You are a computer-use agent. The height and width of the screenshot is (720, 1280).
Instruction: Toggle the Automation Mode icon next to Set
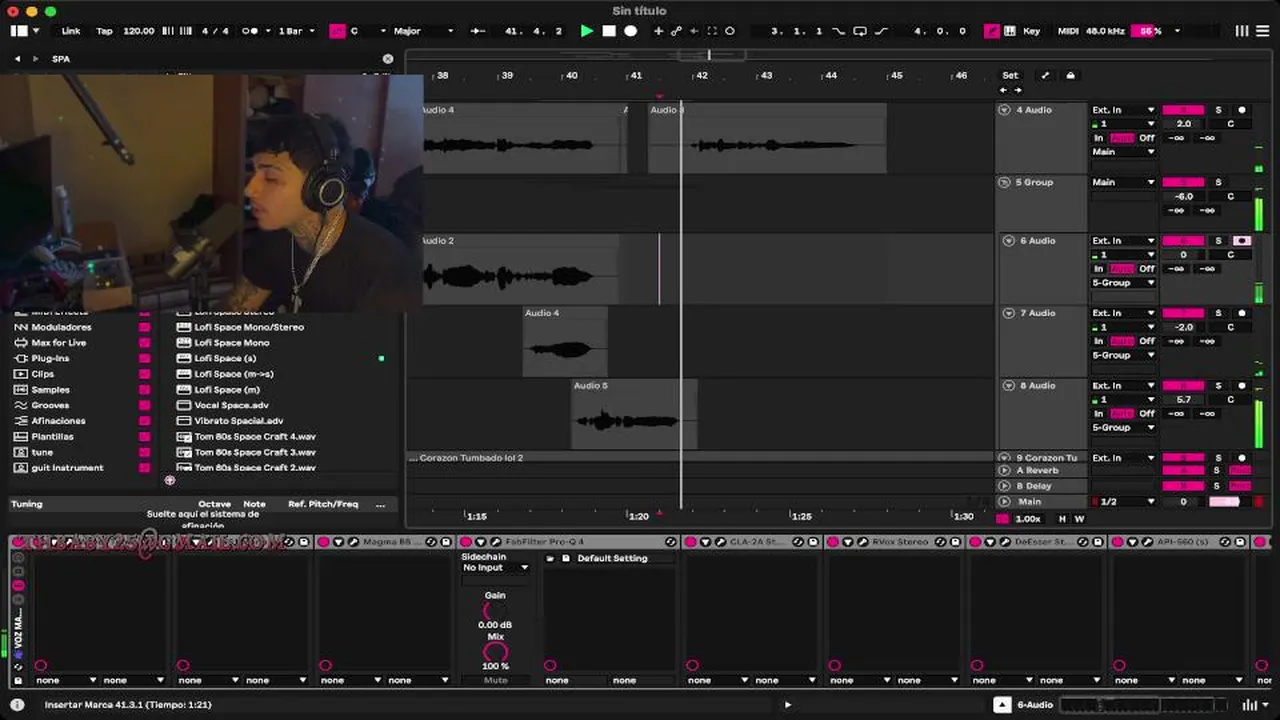coord(1045,75)
